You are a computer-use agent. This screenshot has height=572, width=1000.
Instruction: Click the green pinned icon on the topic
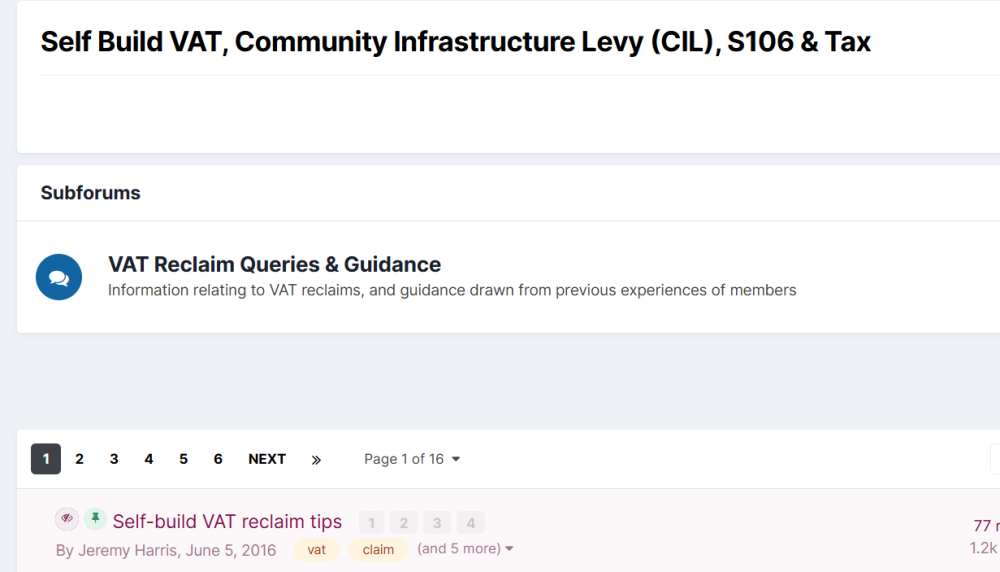pyautogui.click(x=95, y=518)
